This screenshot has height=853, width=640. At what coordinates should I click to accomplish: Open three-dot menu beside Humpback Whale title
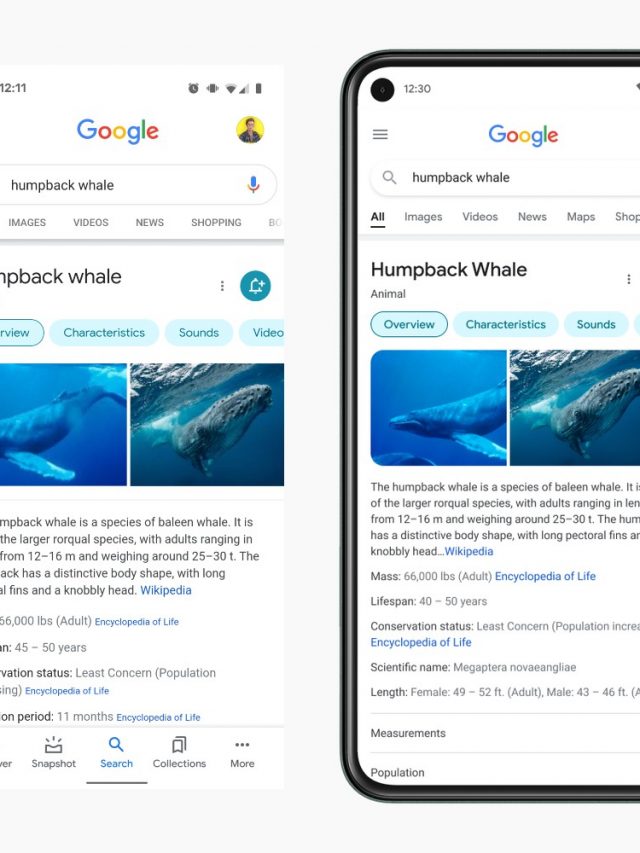click(x=629, y=279)
